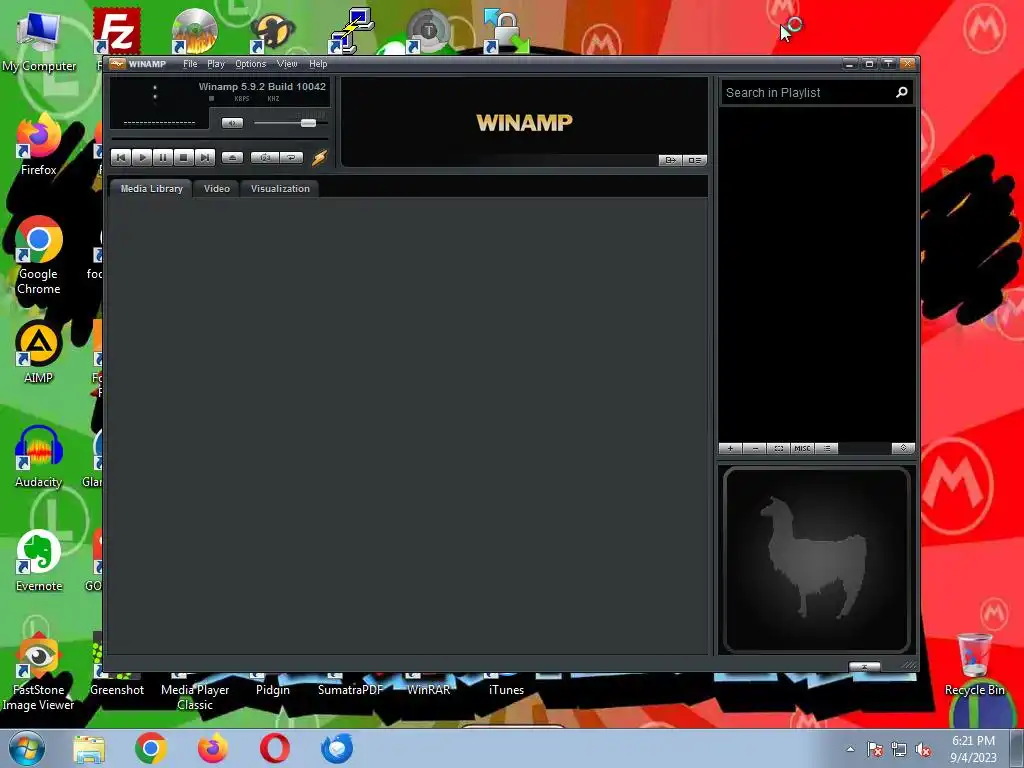Select the AIMP desktop shortcut
The width and height of the screenshot is (1024, 768).
pyautogui.click(x=39, y=352)
